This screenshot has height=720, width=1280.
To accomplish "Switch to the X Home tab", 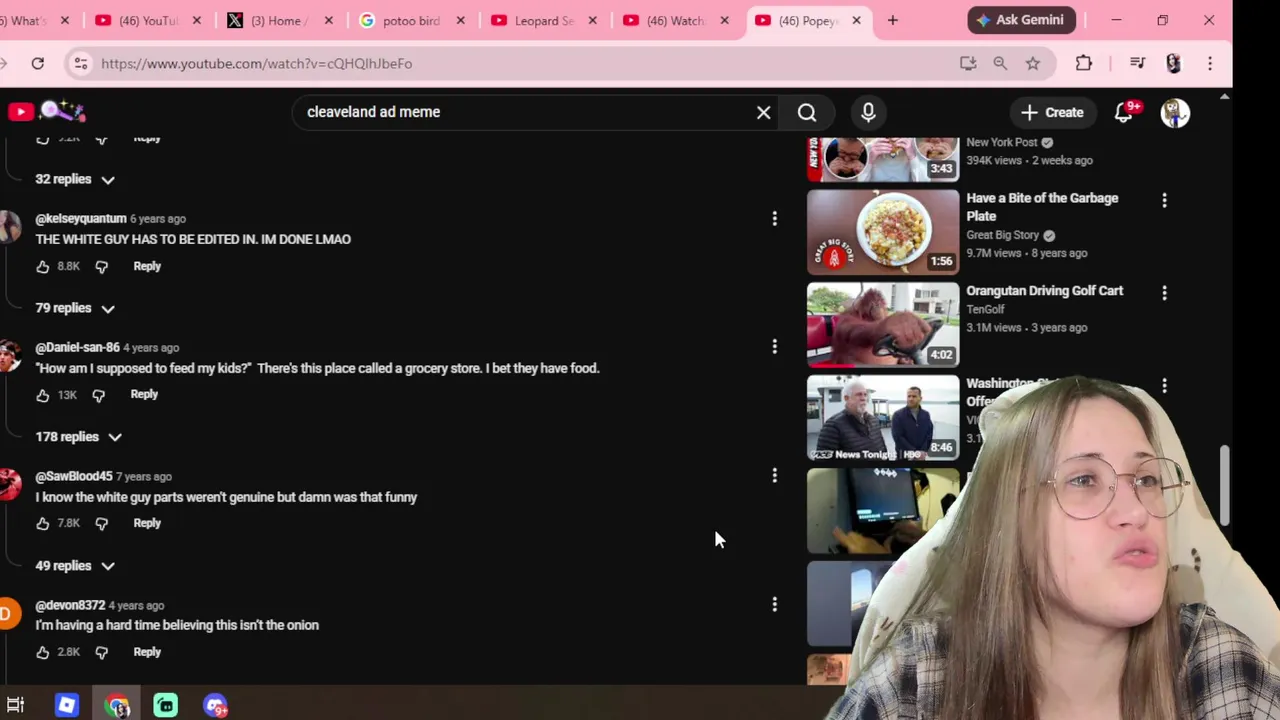I will [x=278, y=20].
